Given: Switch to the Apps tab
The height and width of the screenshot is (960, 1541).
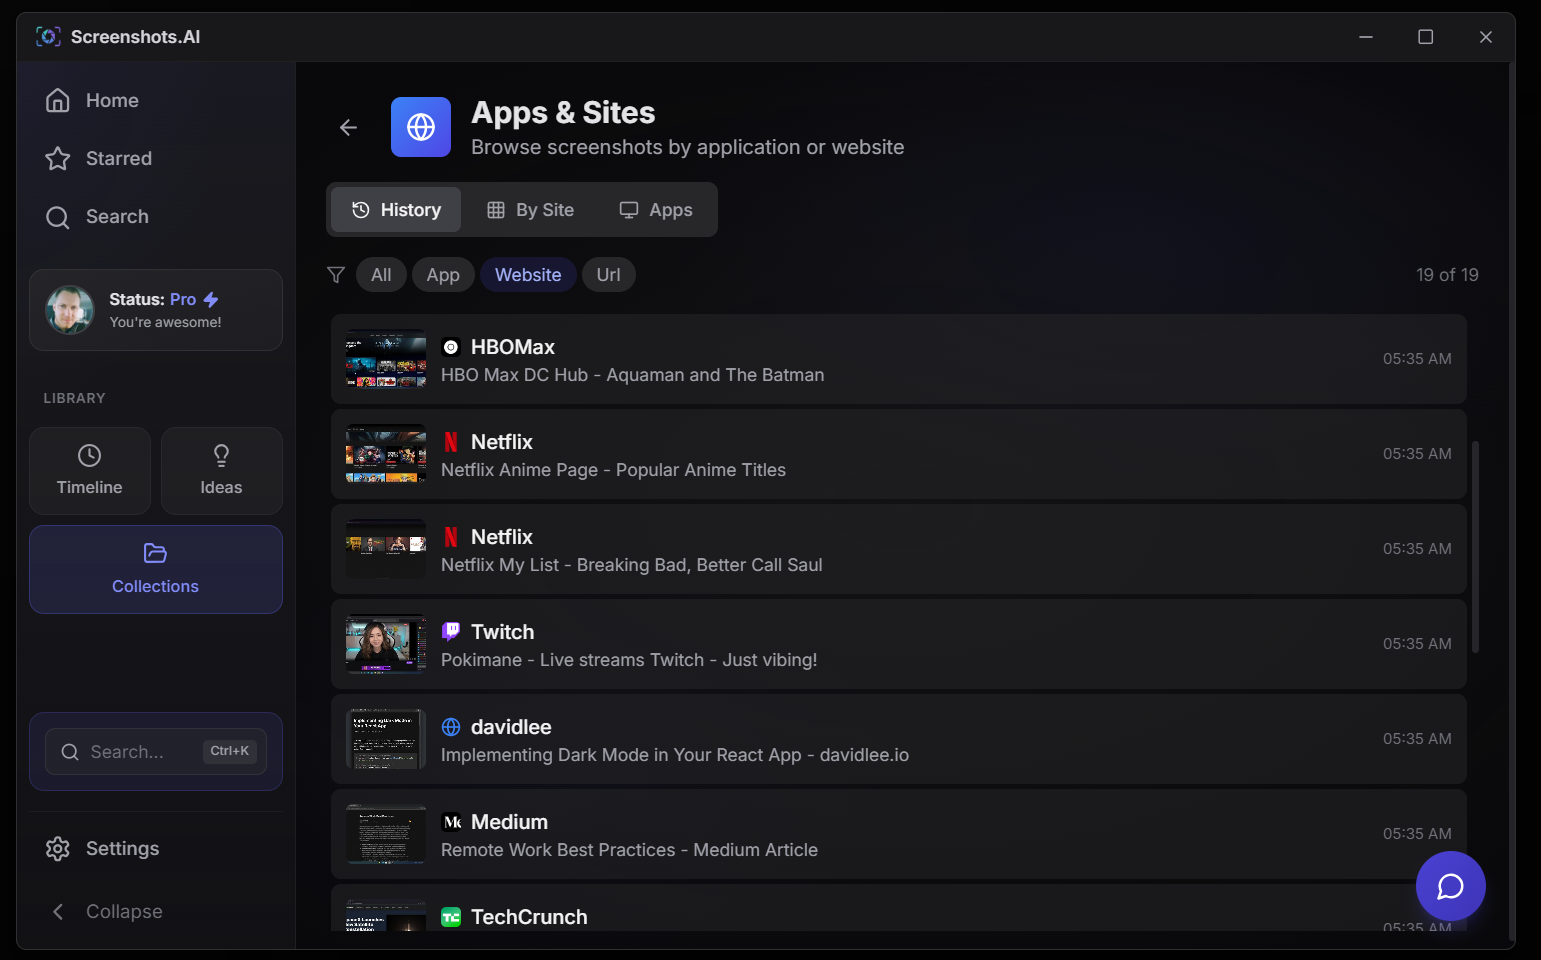Looking at the screenshot, I should point(656,209).
